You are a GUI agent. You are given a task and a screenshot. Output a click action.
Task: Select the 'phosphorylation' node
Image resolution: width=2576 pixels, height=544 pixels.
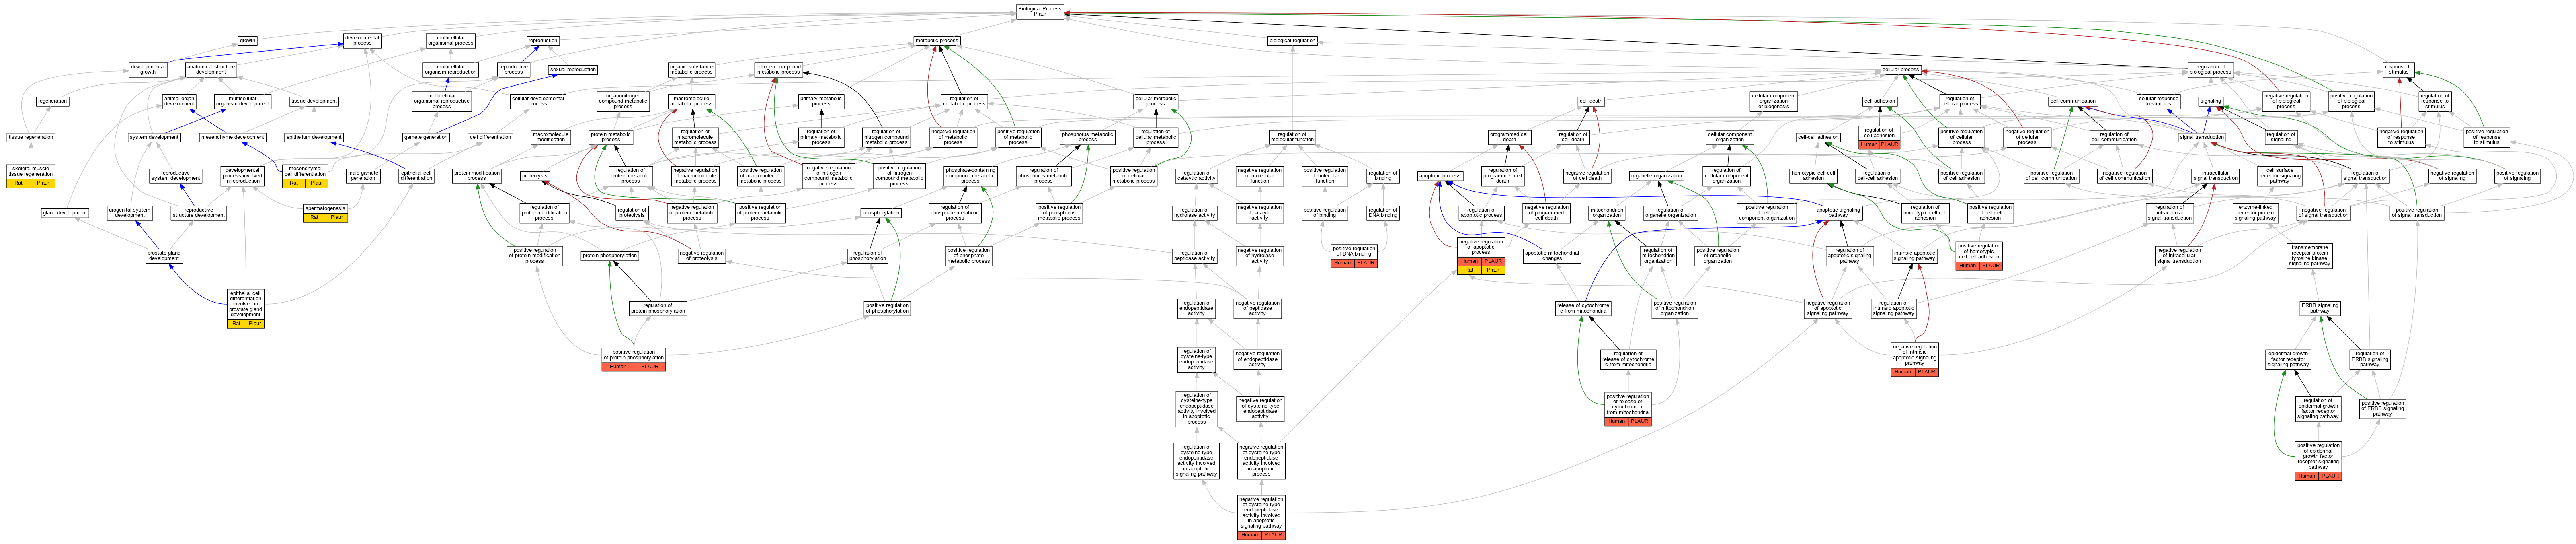coord(881,213)
